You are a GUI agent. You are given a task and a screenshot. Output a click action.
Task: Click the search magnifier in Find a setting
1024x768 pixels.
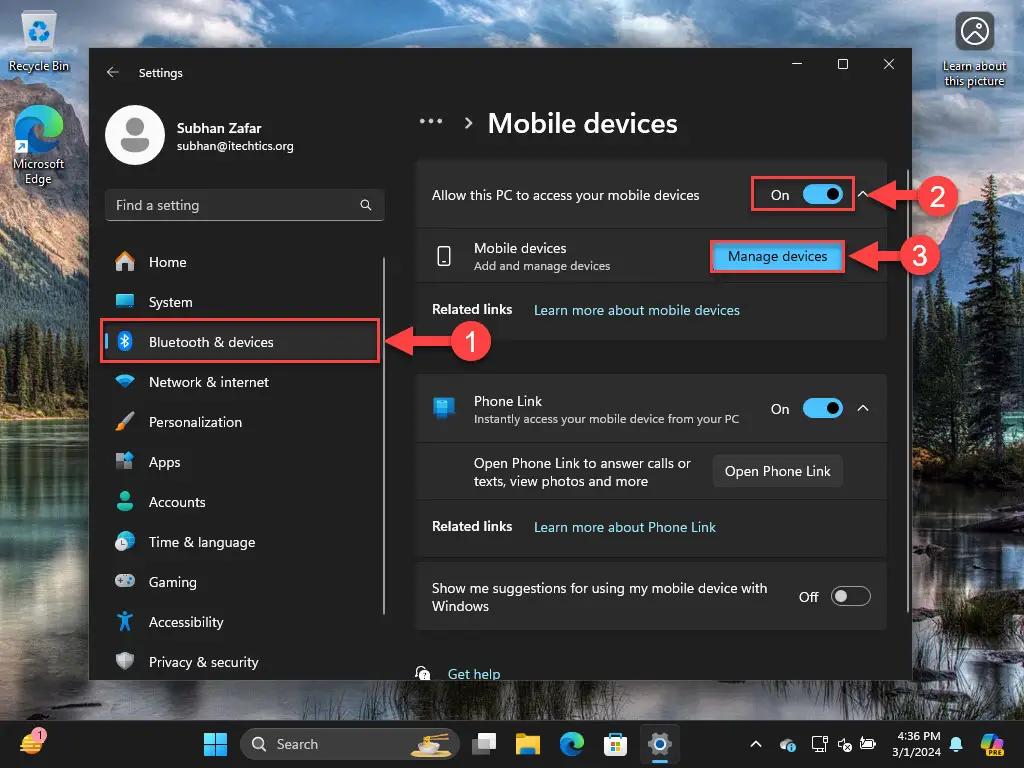tap(366, 205)
